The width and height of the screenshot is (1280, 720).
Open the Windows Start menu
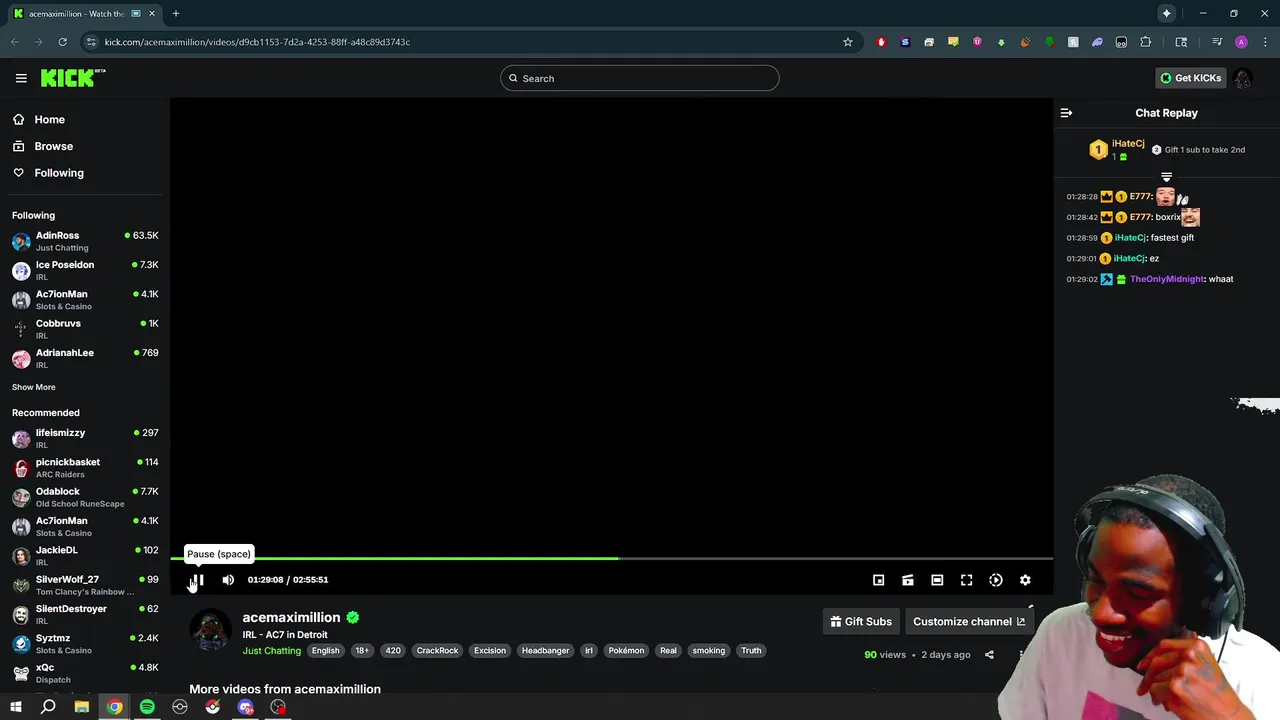tap(16, 707)
